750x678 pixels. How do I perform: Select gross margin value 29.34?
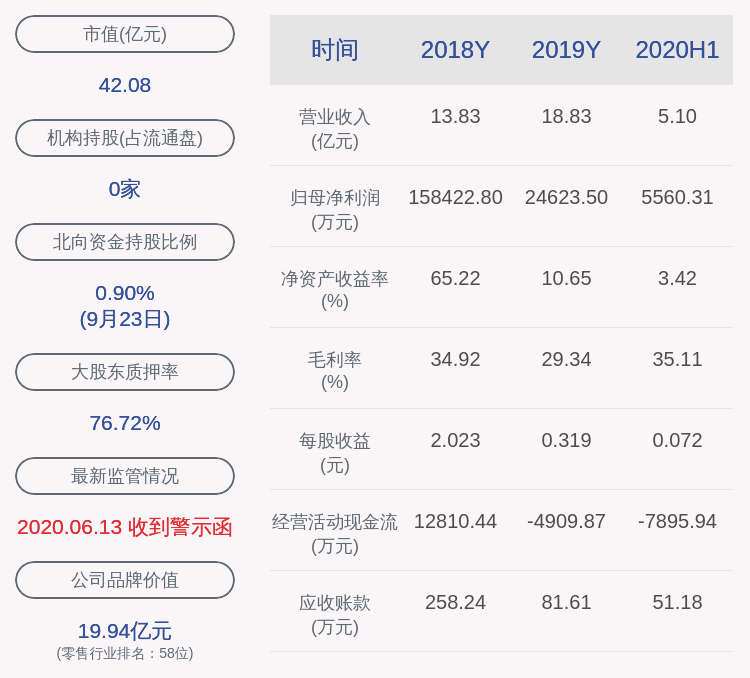(566, 359)
